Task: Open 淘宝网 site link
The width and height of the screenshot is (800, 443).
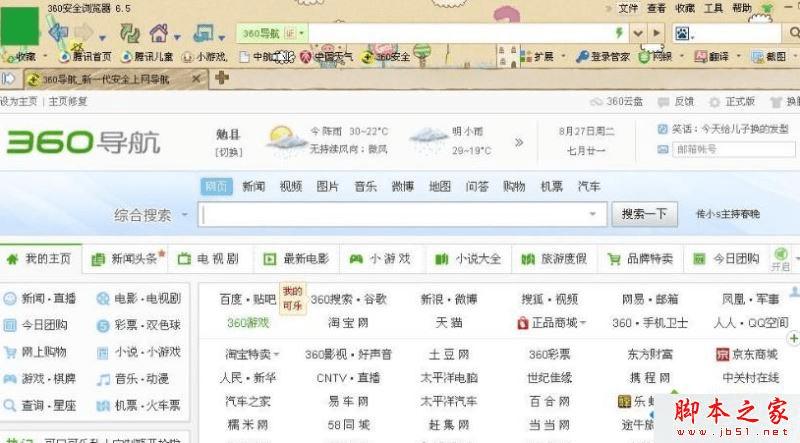Action: click(x=348, y=323)
